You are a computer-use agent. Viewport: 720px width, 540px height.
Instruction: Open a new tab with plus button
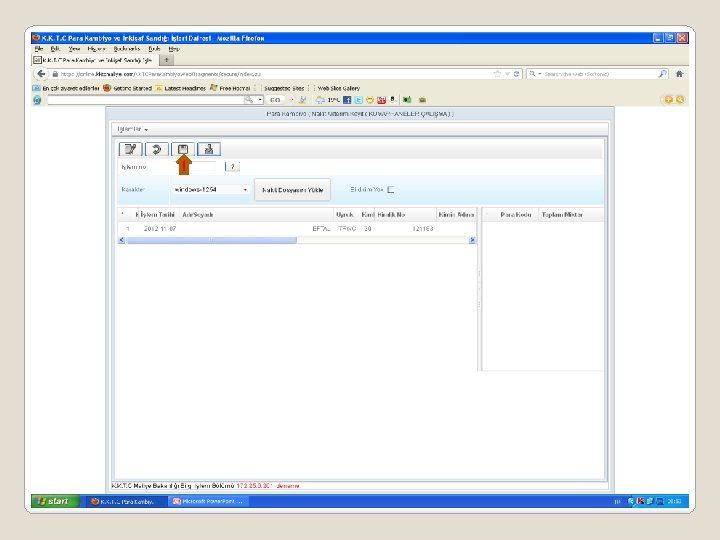tap(167, 60)
